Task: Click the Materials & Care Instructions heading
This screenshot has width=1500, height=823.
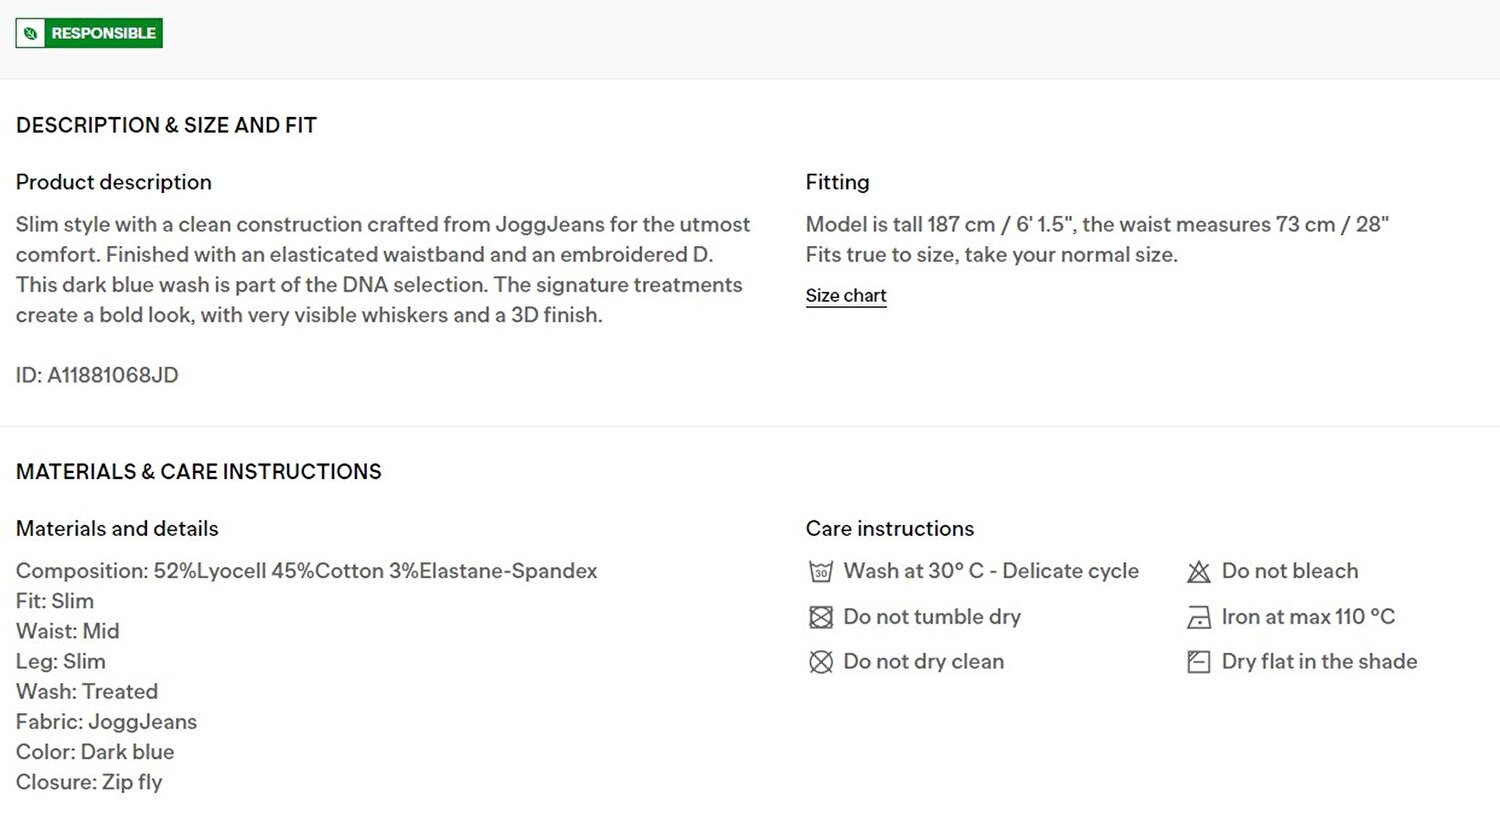Action: pyautogui.click(x=199, y=472)
